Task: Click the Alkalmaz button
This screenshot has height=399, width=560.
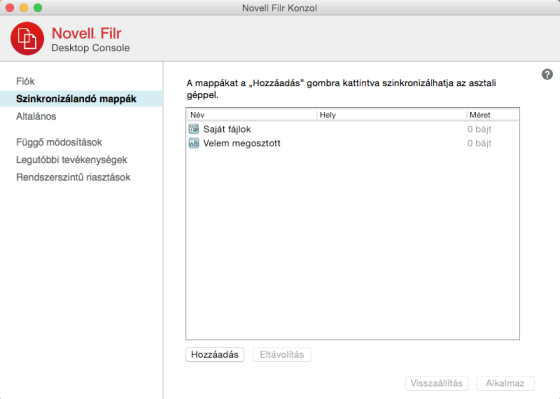Action: coord(505,383)
